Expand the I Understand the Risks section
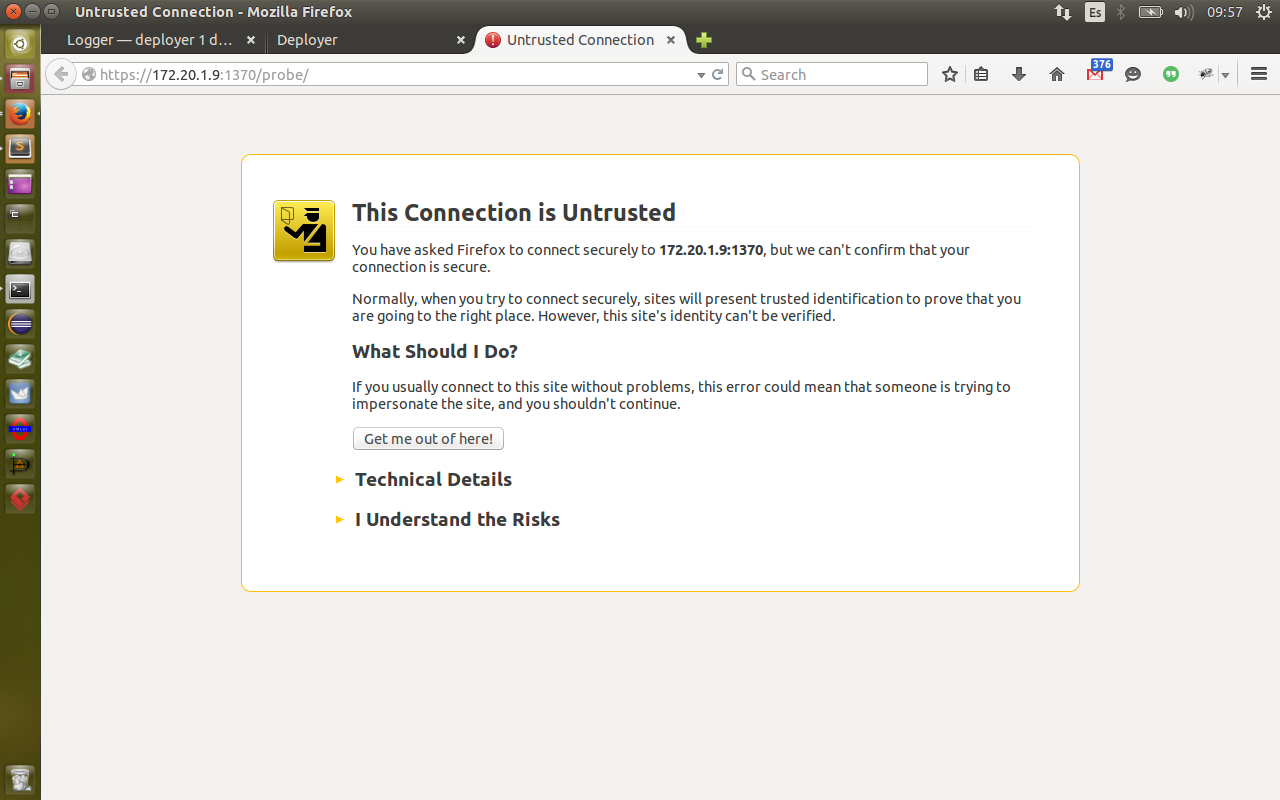This screenshot has width=1280, height=800. (x=457, y=519)
